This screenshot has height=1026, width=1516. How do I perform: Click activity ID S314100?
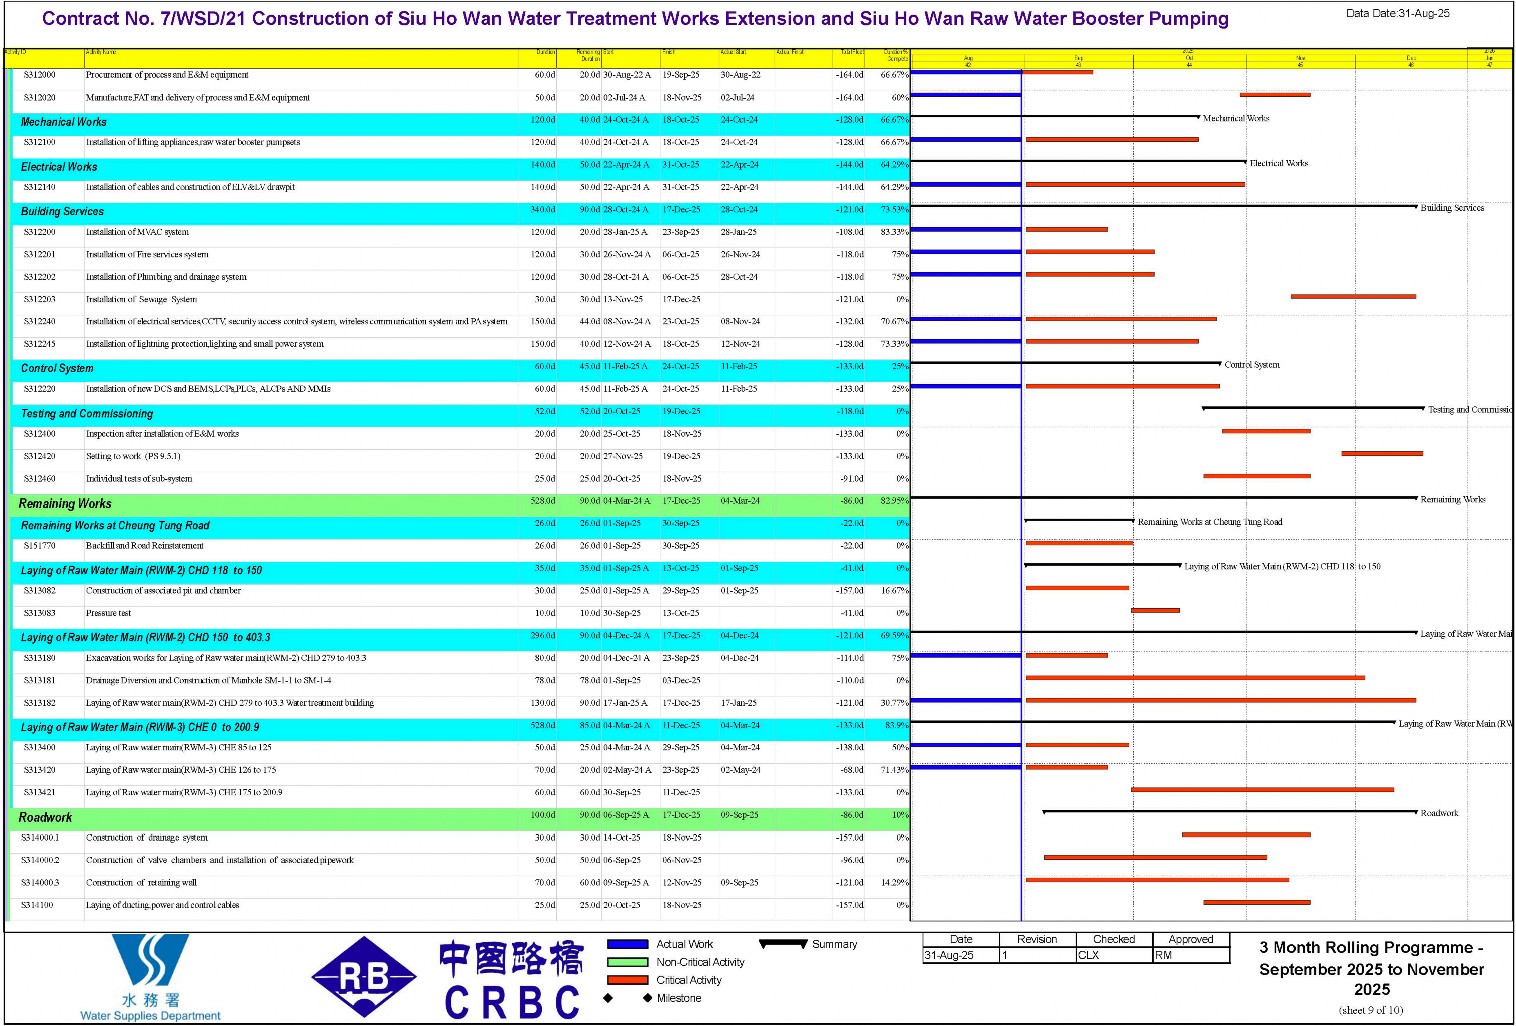(39, 905)
